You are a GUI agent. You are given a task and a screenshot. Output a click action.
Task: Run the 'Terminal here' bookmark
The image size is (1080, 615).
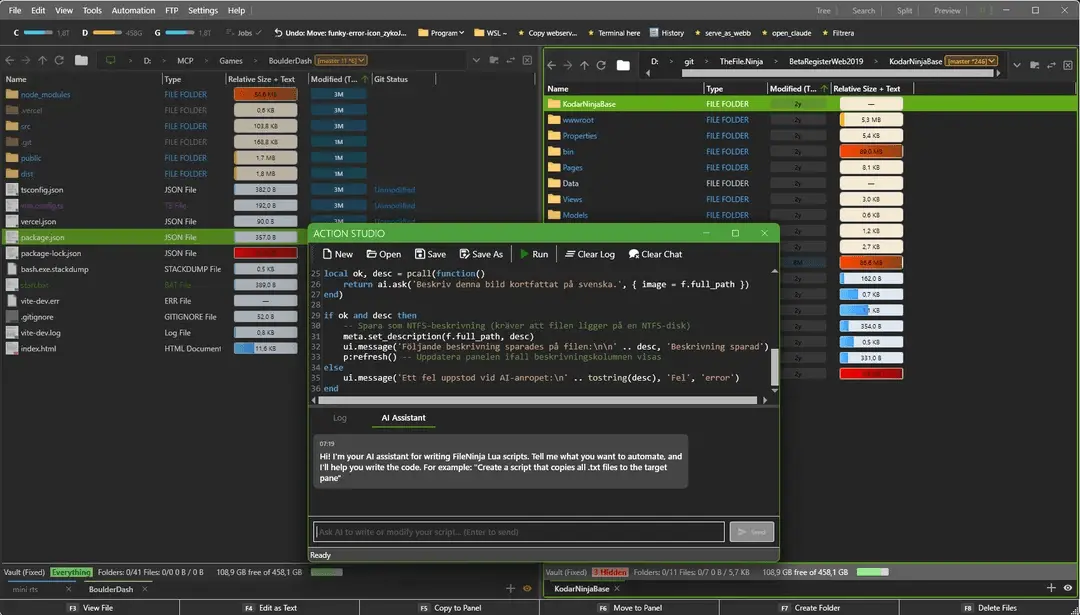point(613,33)
